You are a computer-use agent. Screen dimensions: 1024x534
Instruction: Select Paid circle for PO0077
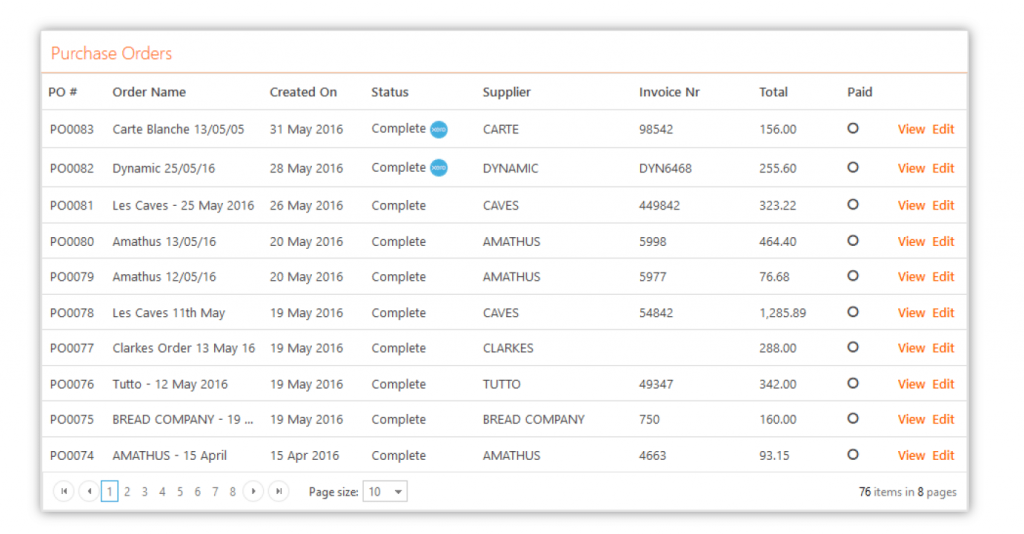click(853, 347)
